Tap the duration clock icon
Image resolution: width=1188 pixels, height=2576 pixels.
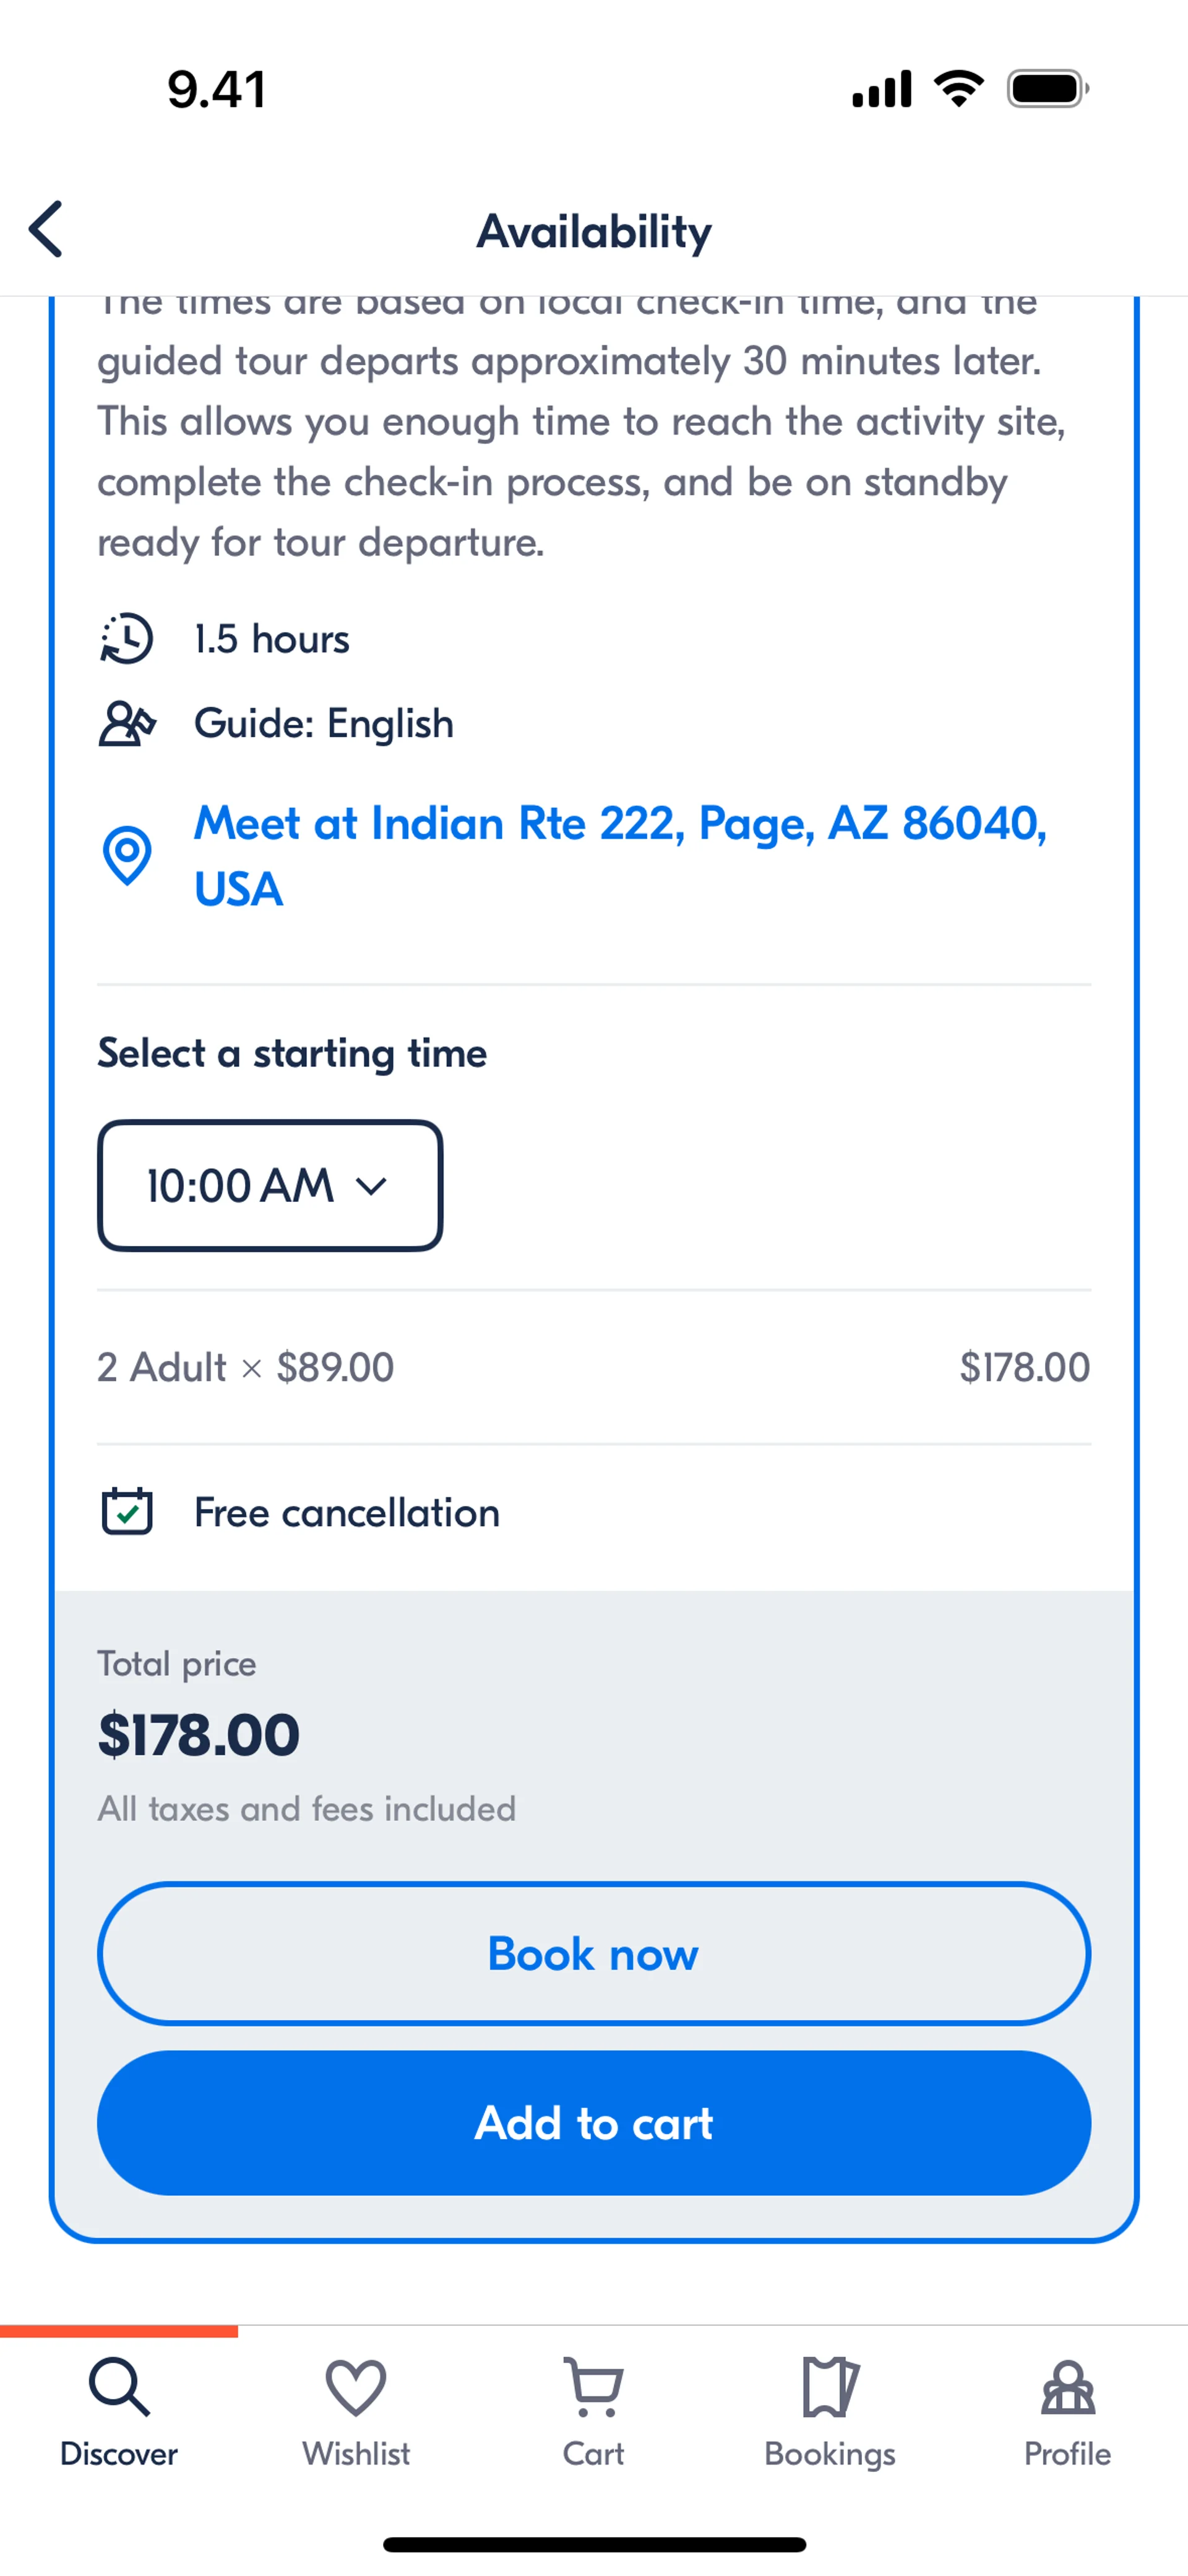[x=127, y=639]
